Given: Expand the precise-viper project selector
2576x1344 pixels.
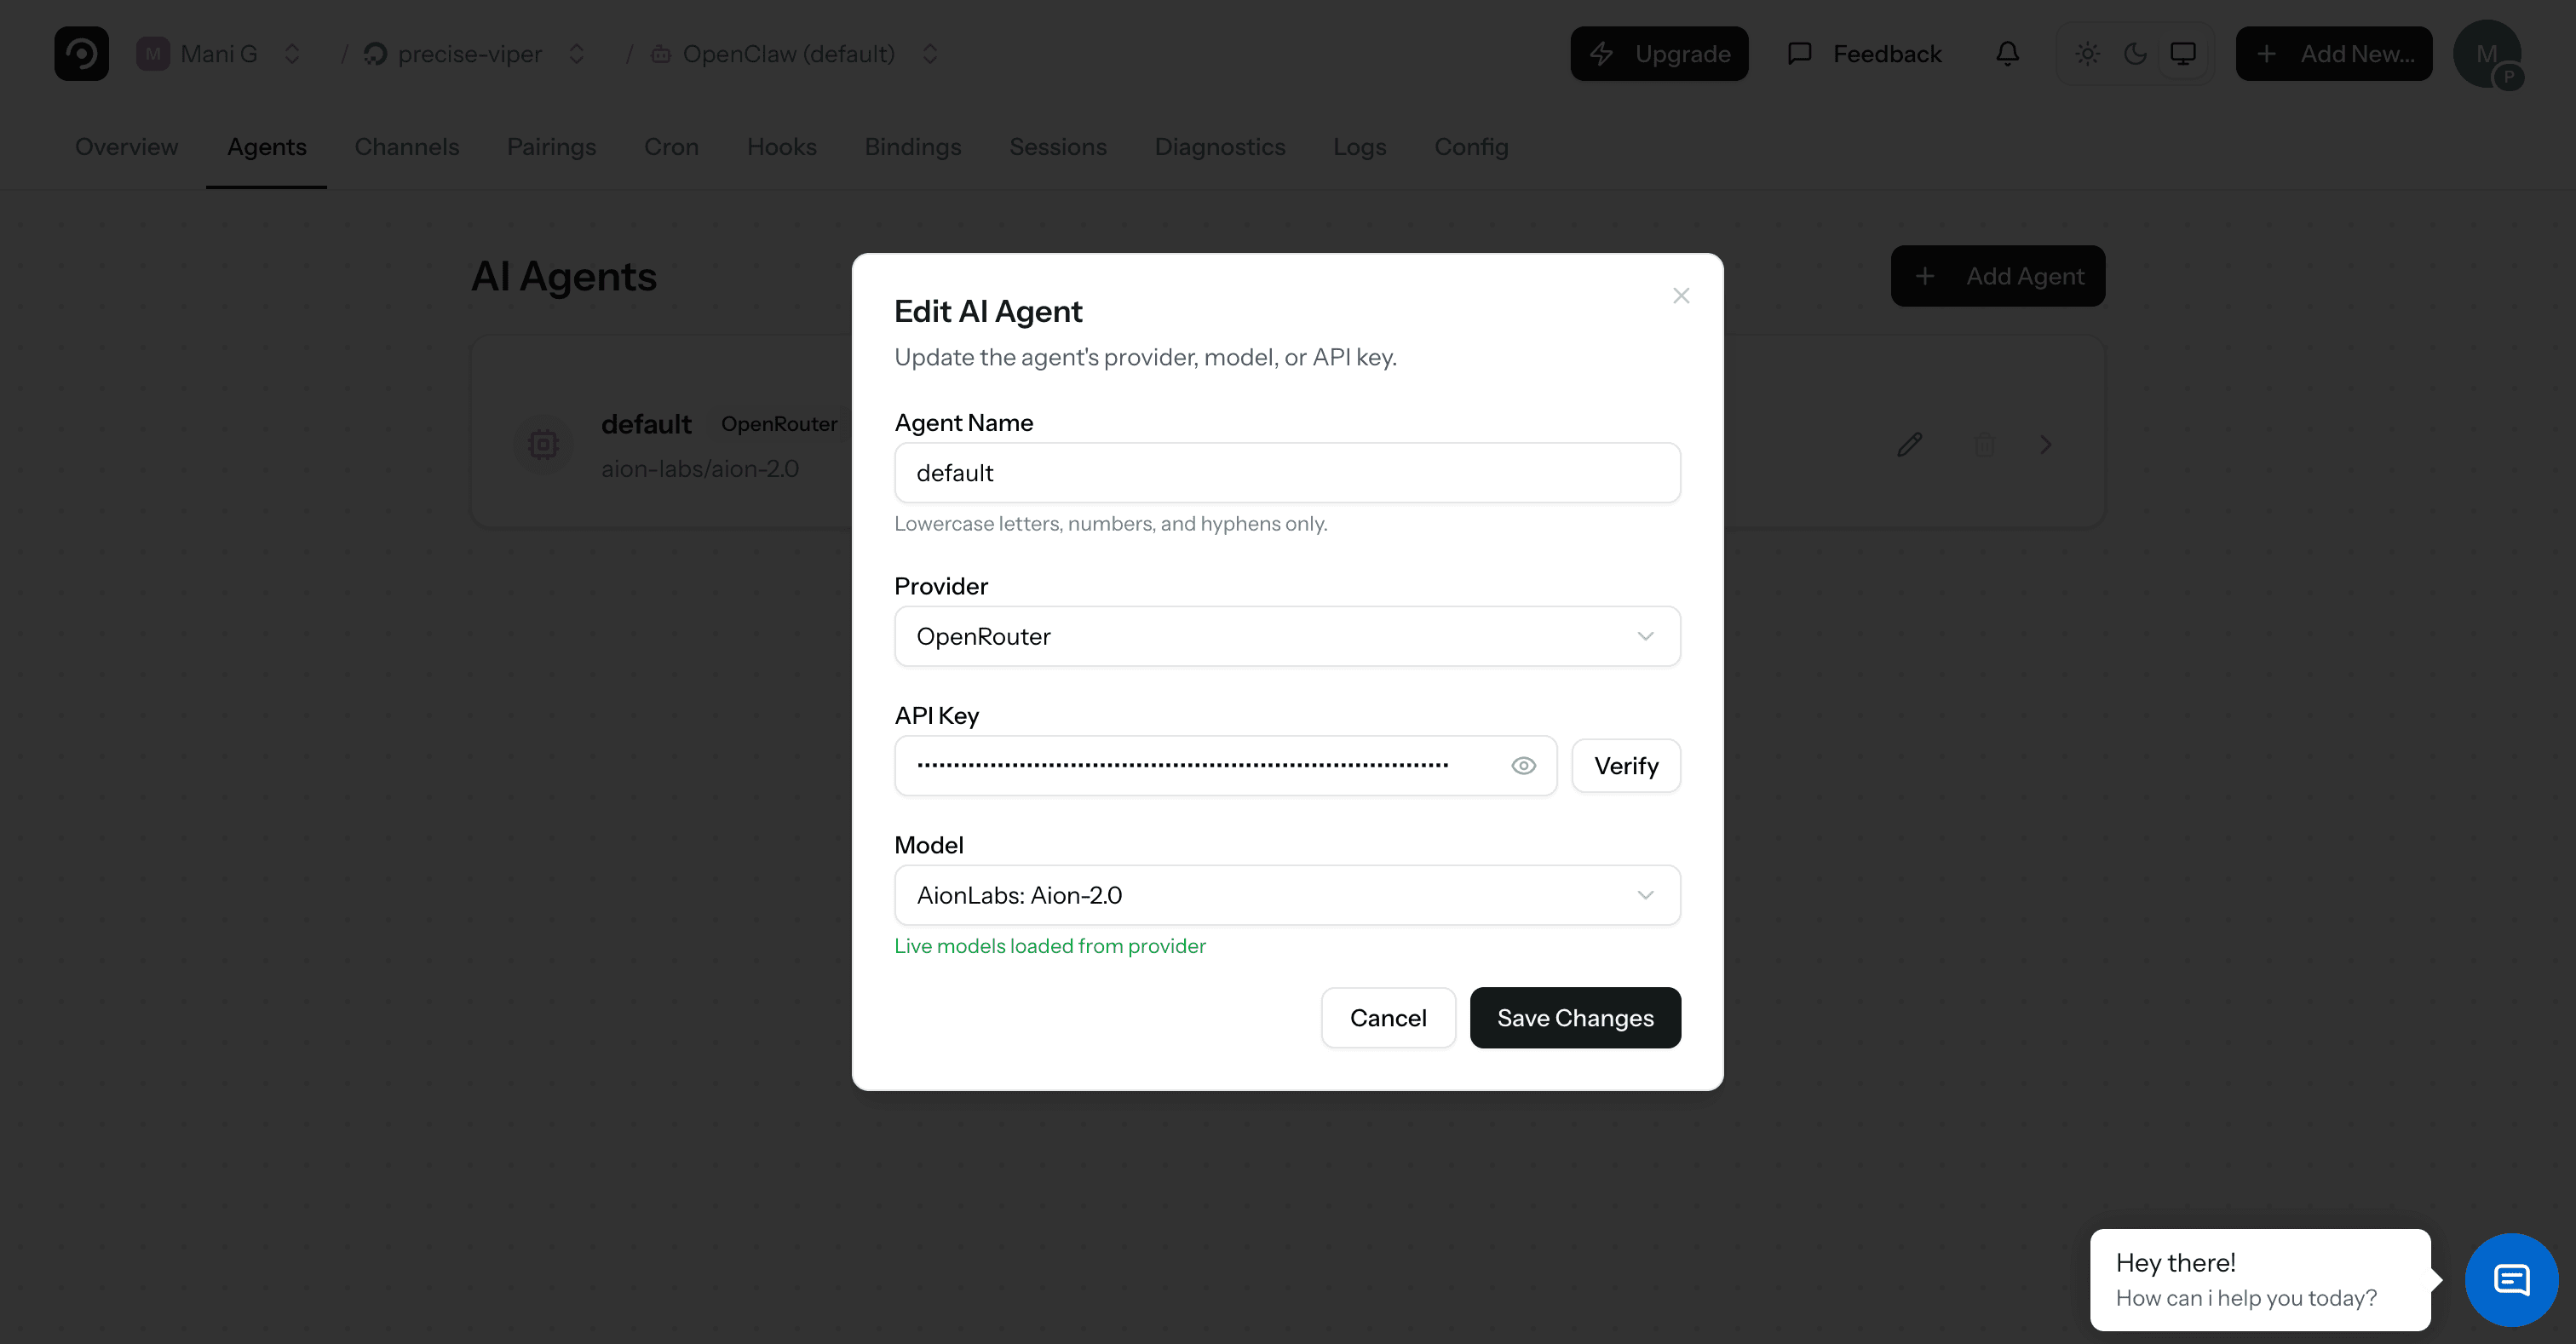Looking at the screenshot, I should point(576,54).
